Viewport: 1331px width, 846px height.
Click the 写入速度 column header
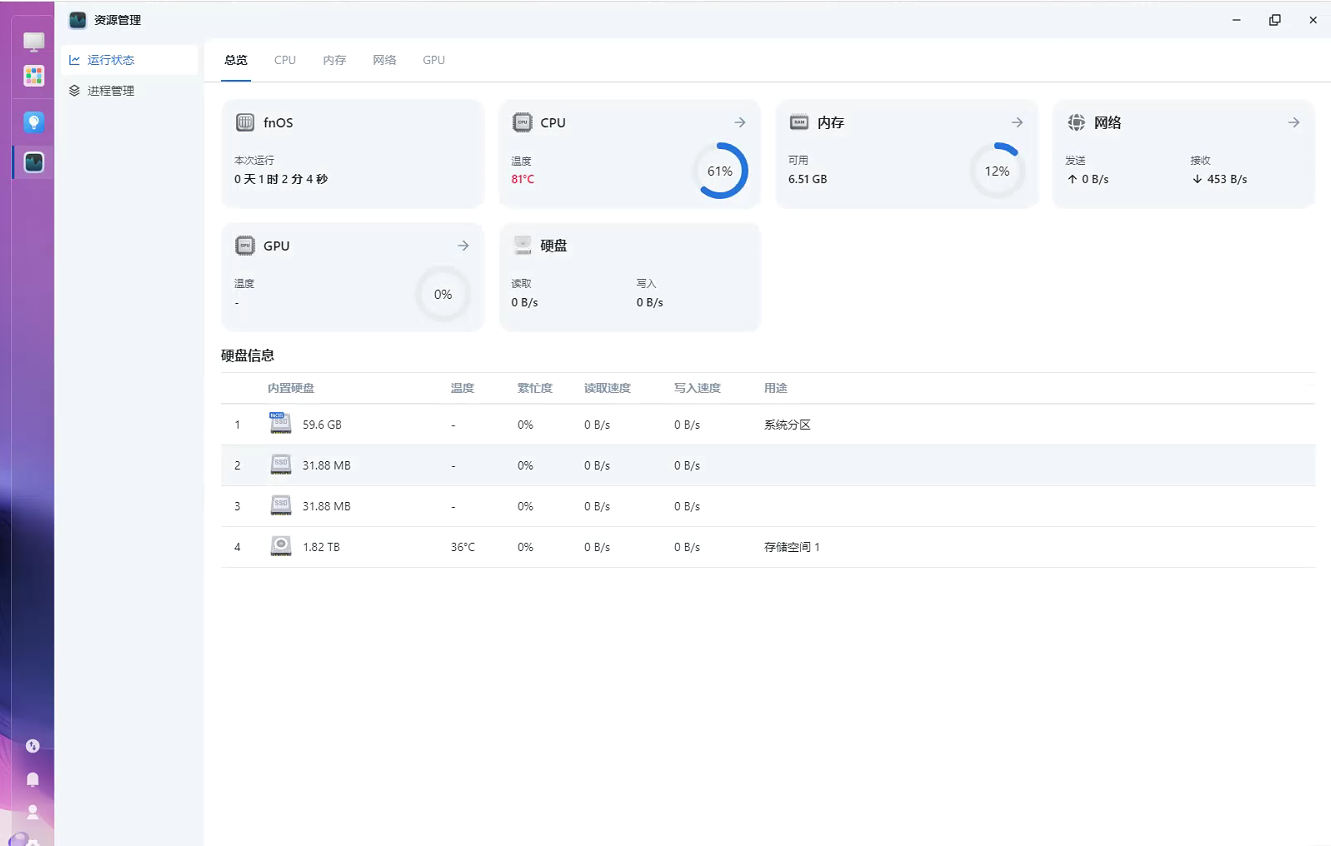point(698,388)
